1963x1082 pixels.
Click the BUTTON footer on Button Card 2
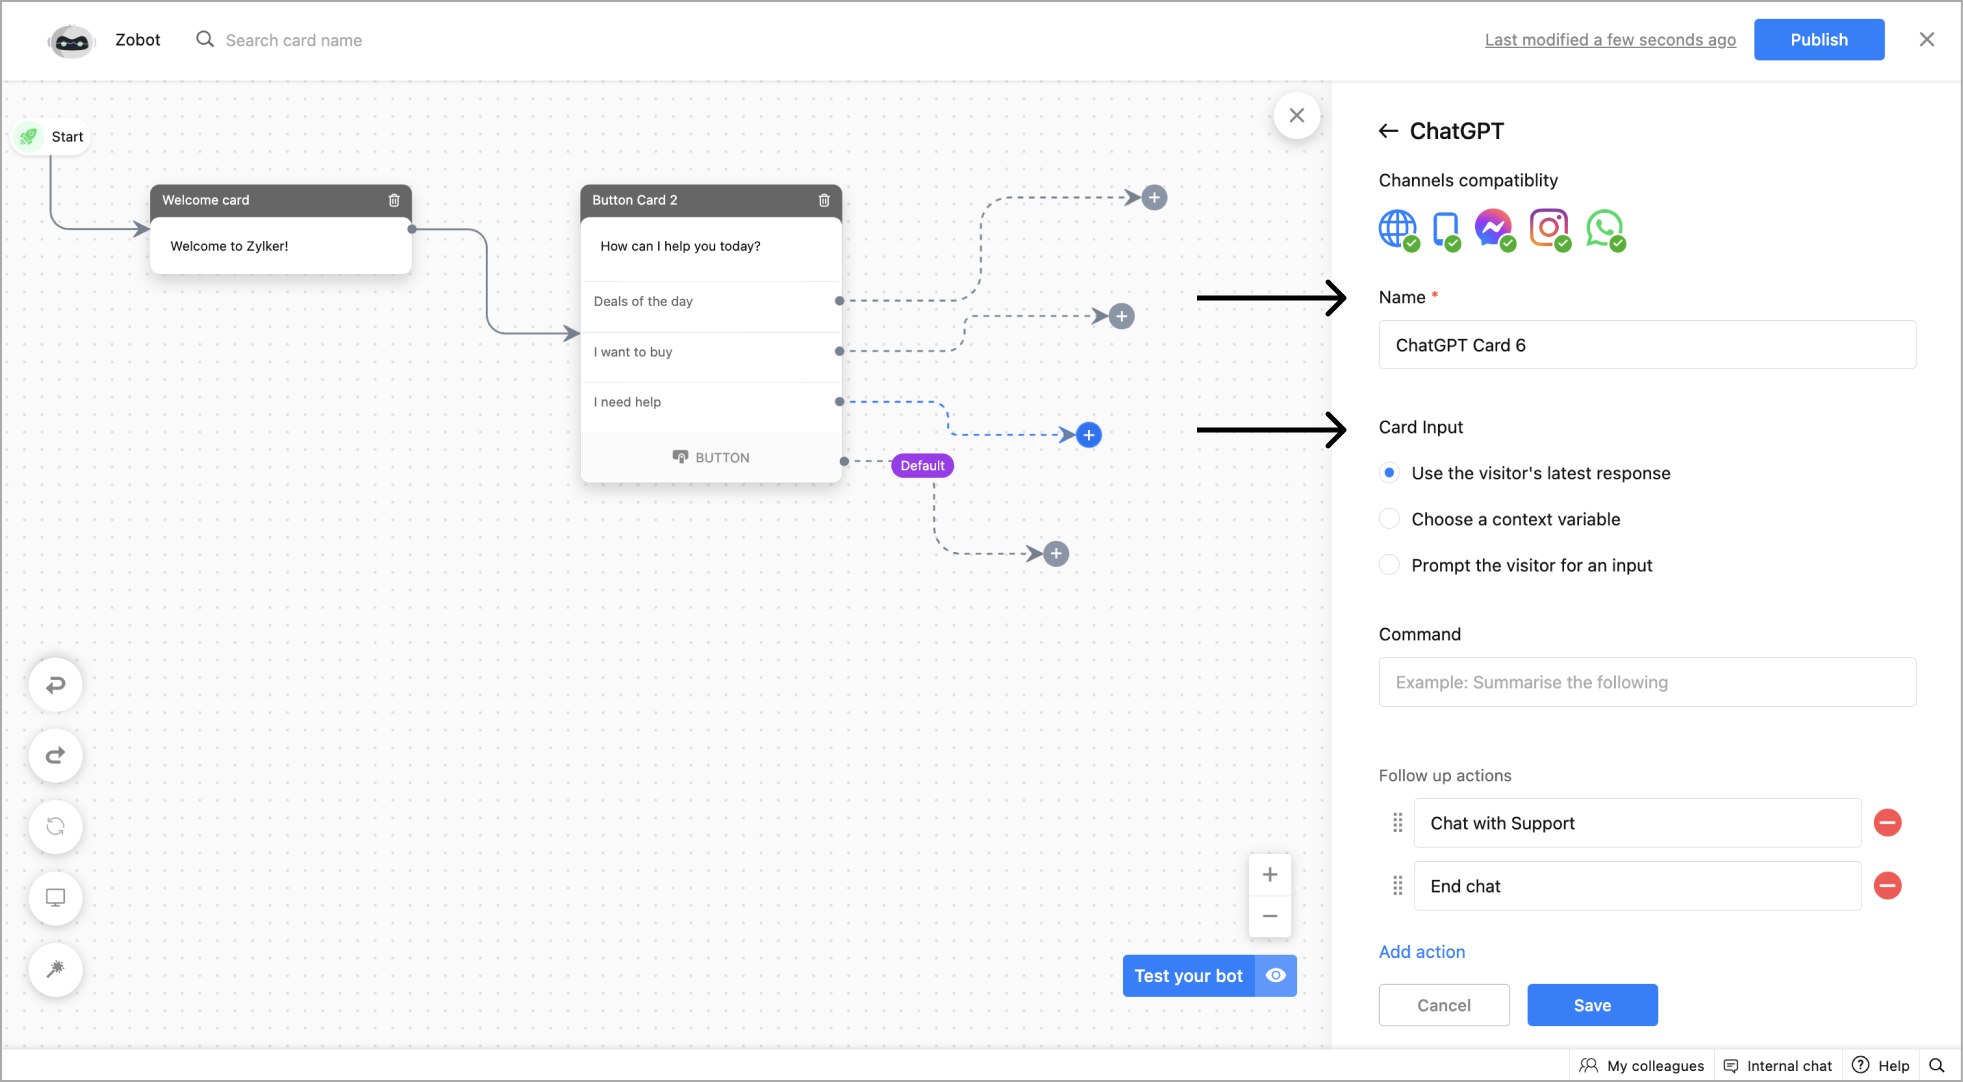click(x=711, y=458)
